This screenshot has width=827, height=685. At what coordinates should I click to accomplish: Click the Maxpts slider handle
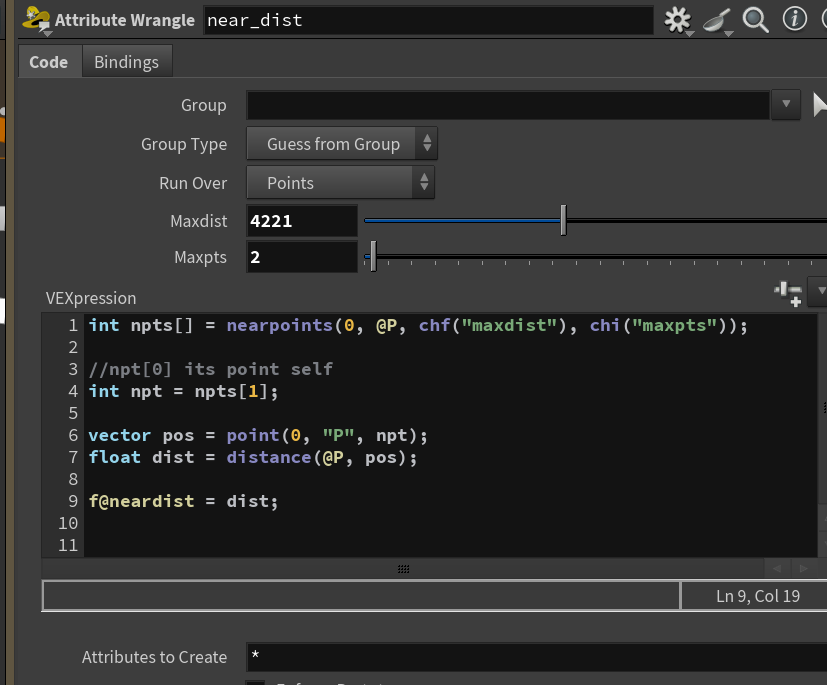(373, 256)
